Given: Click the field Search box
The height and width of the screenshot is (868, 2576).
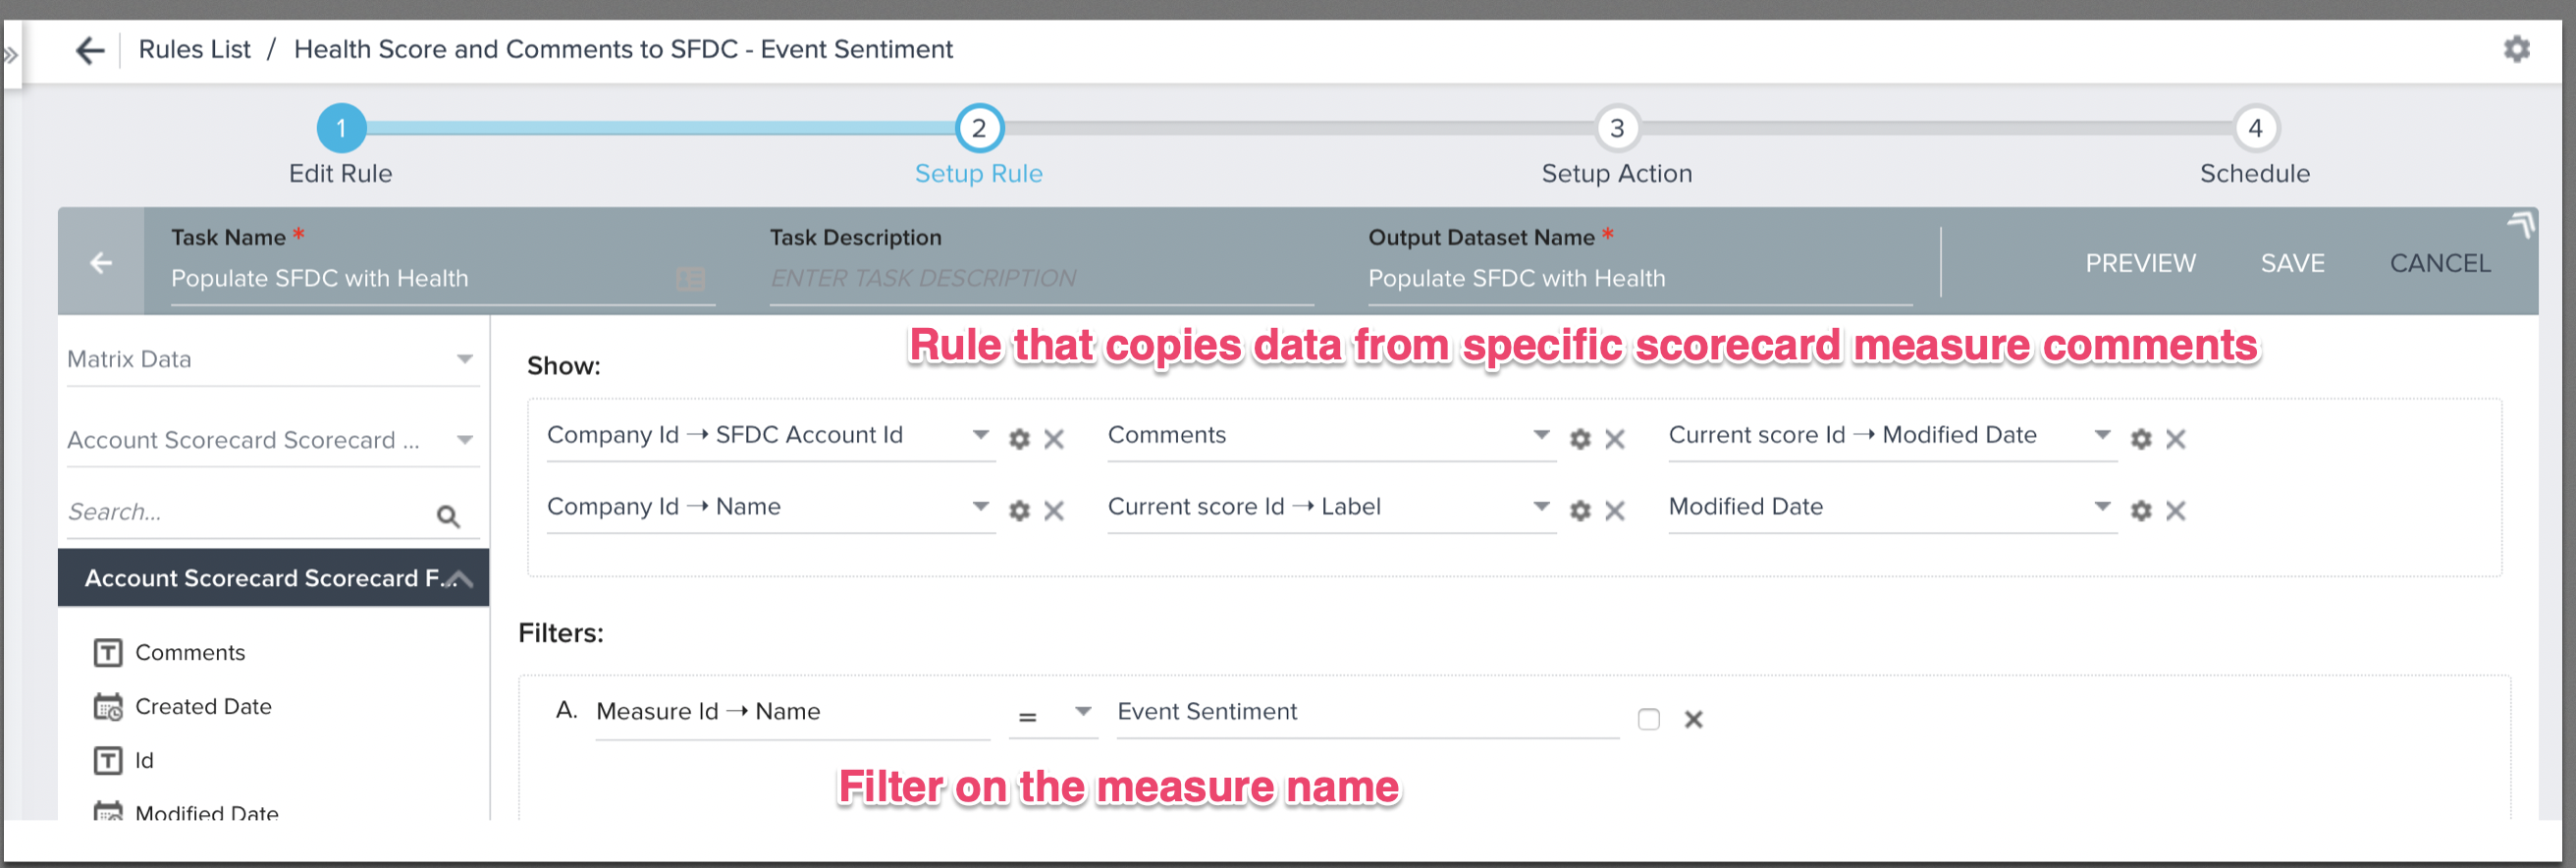Looking at the screenshot, I should coord(272,513).
